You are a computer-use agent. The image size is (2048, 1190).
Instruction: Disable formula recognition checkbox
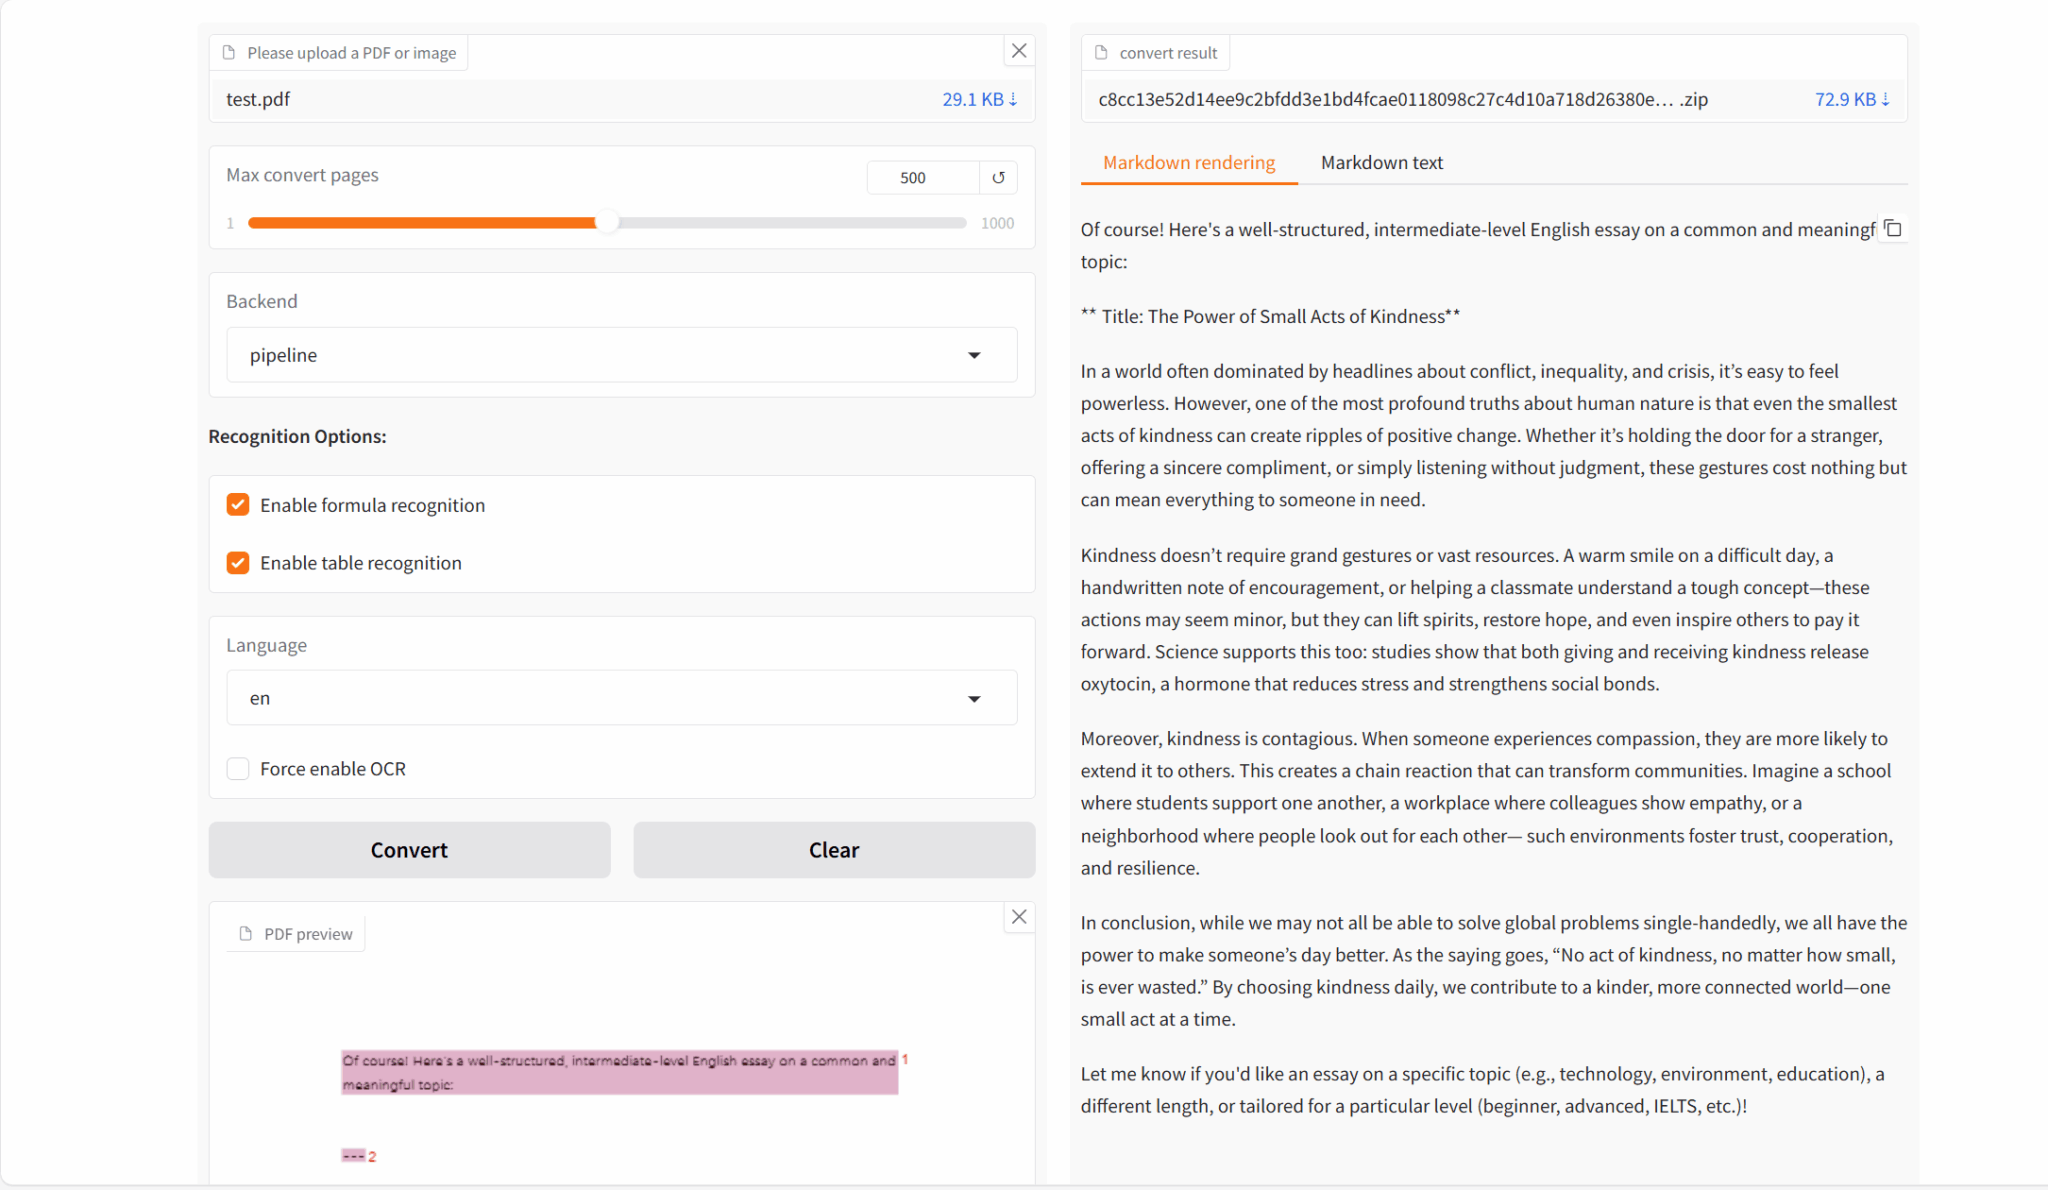tap(238, 505)
